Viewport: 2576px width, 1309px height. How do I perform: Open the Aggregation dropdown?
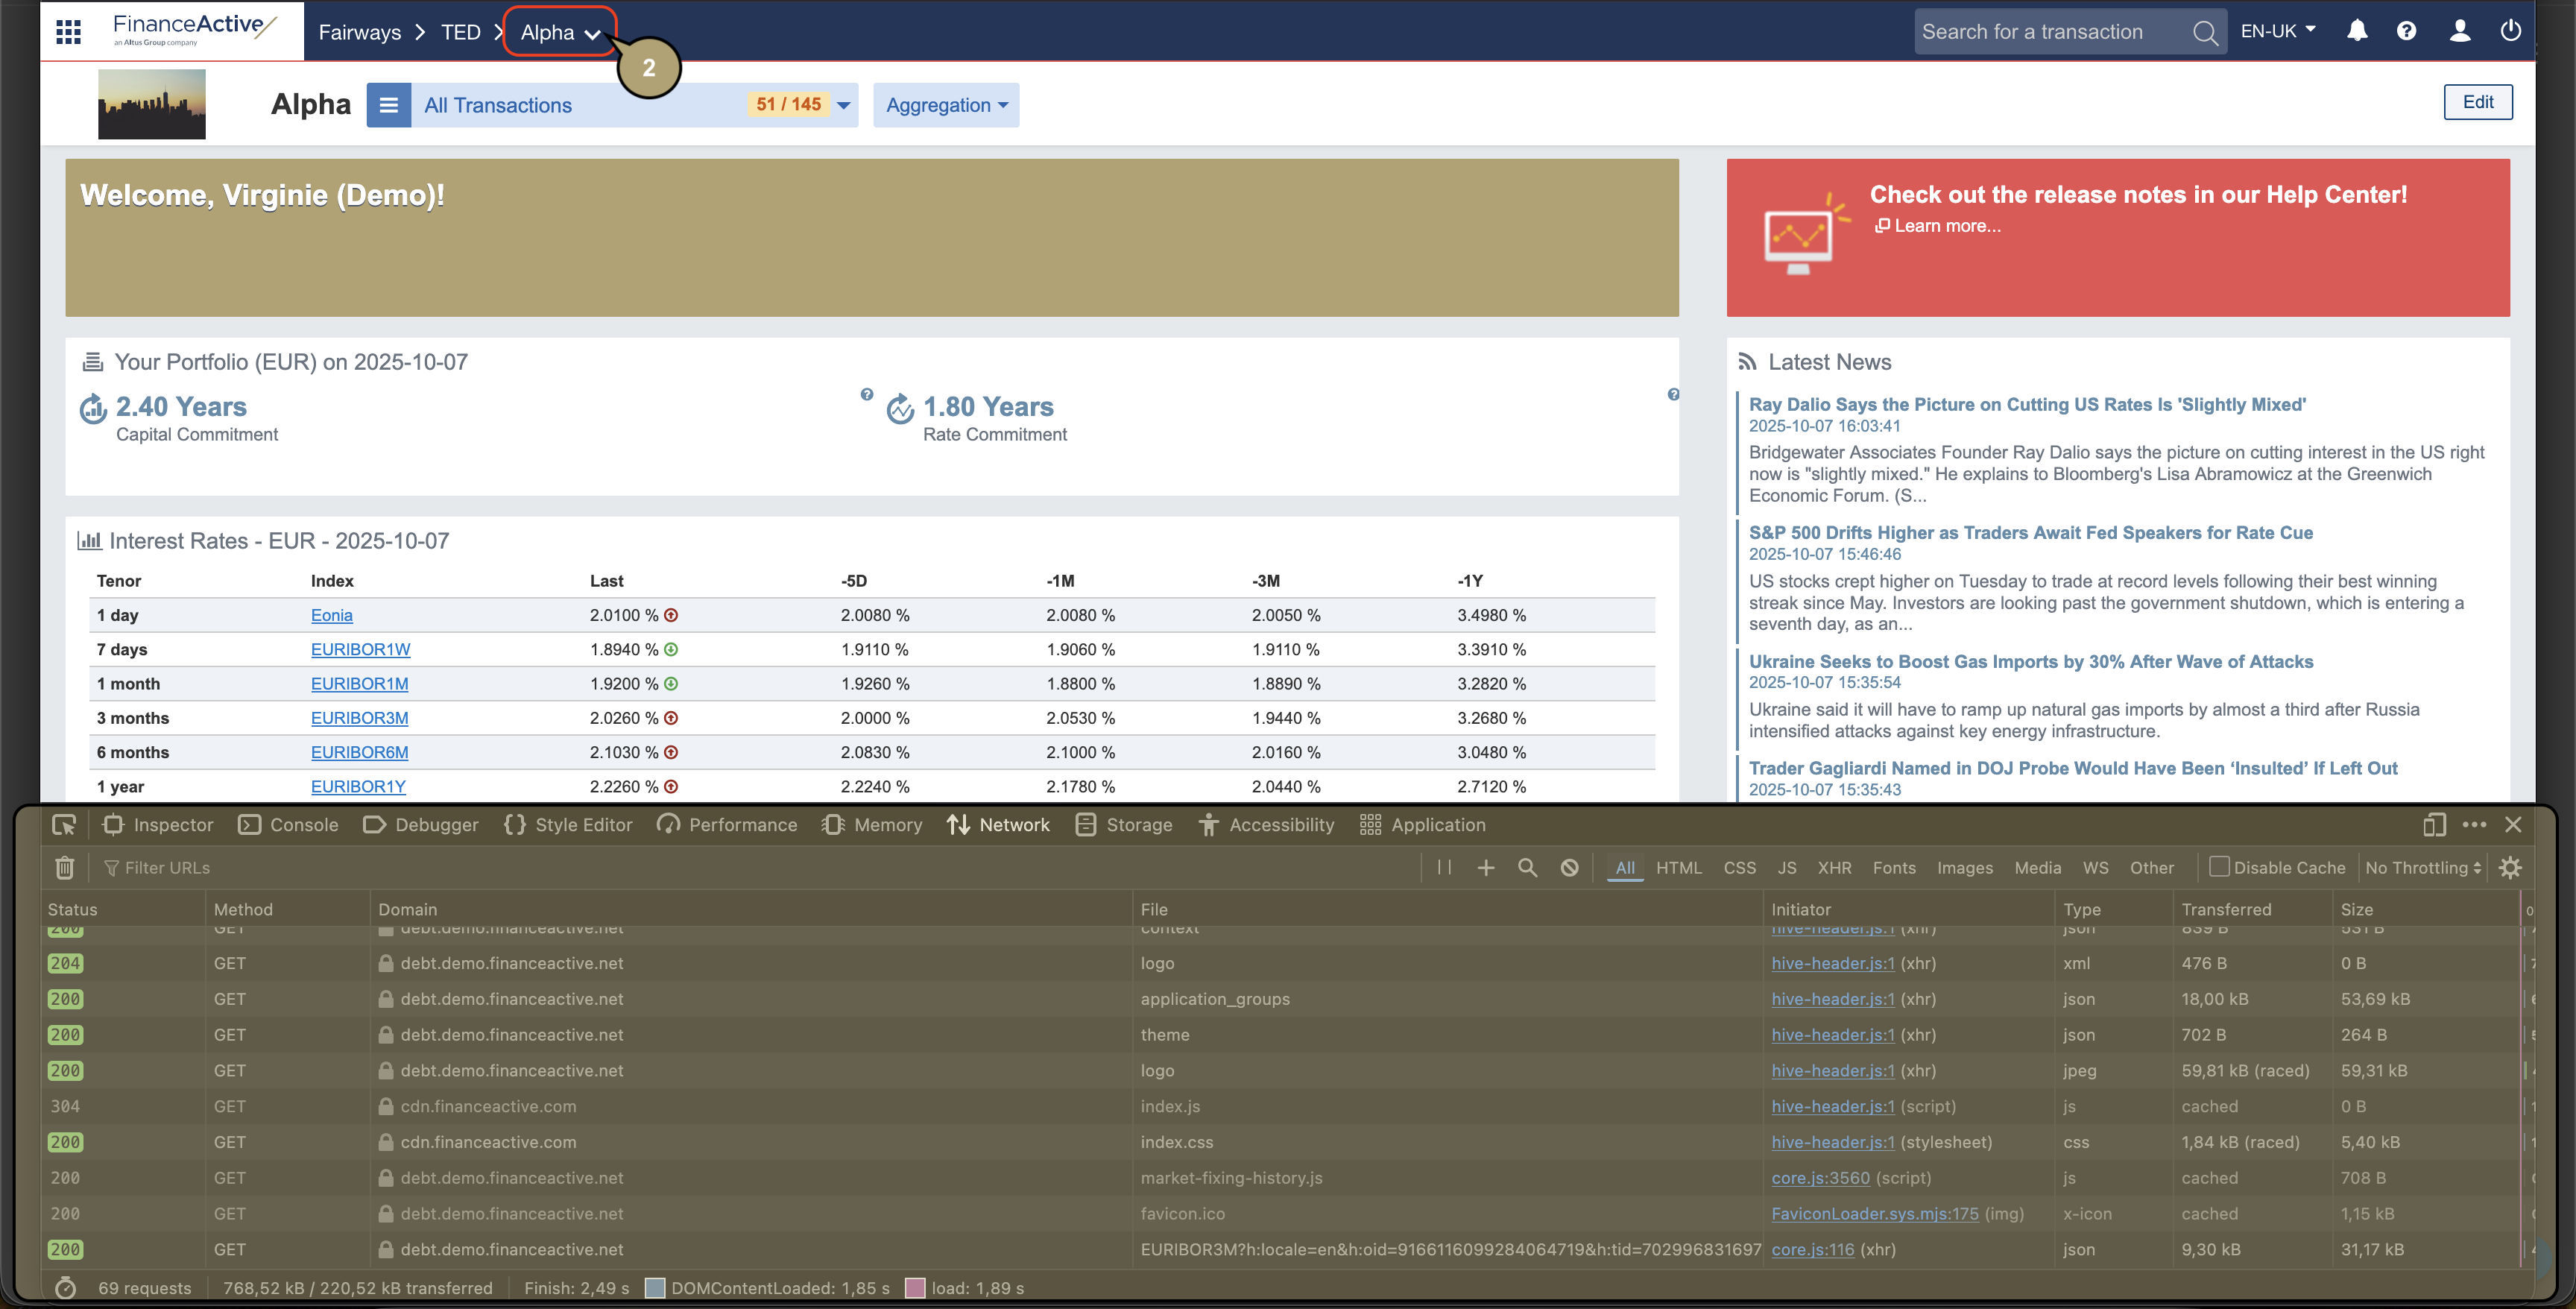tap(945, 105)
